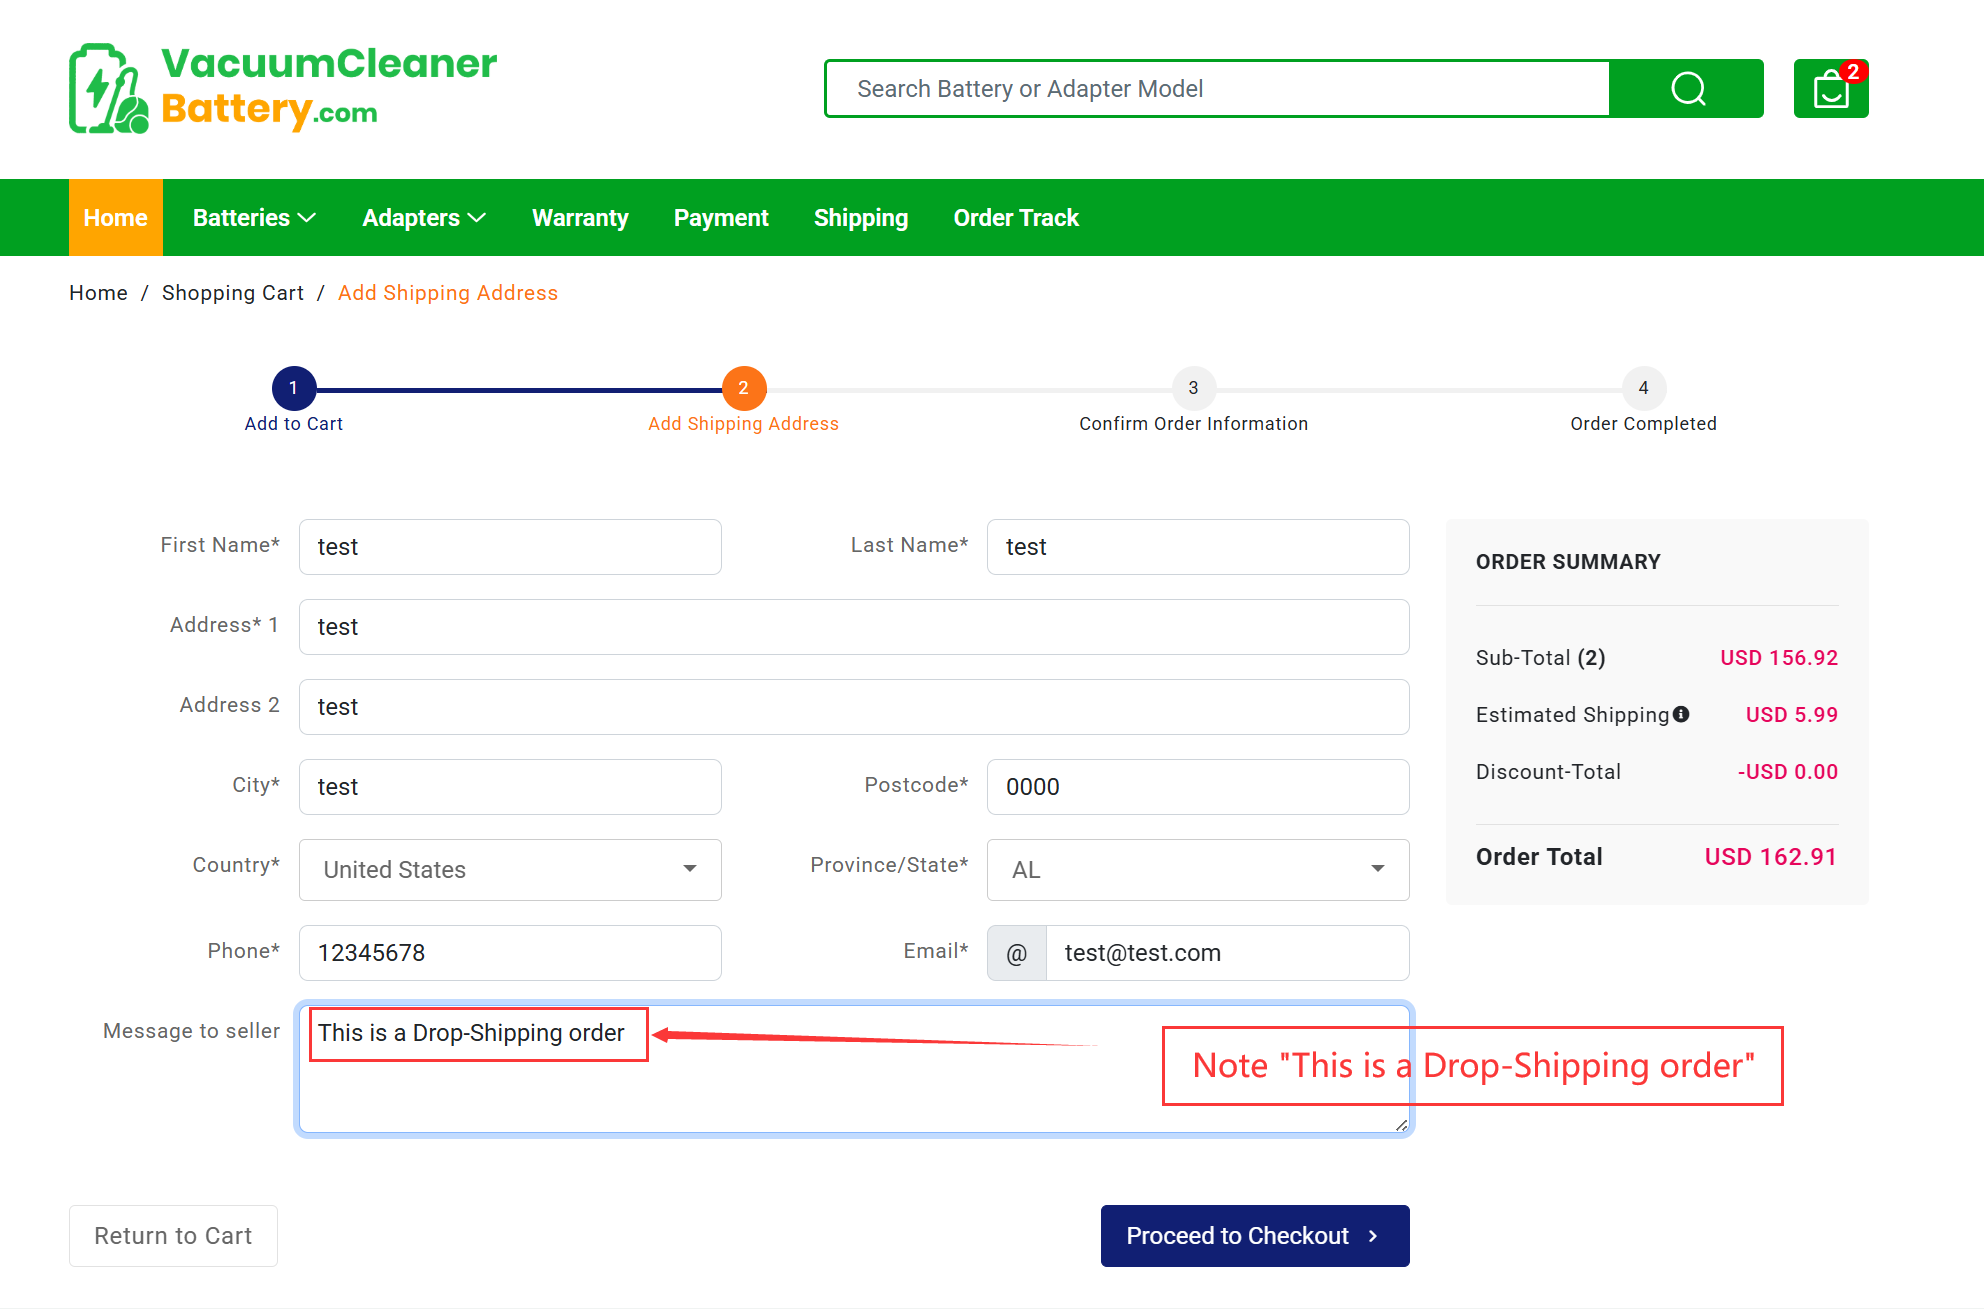The image size is (1984, 1309).
Task: Switch to the Warranty menu item
Action: pos(580,217)
